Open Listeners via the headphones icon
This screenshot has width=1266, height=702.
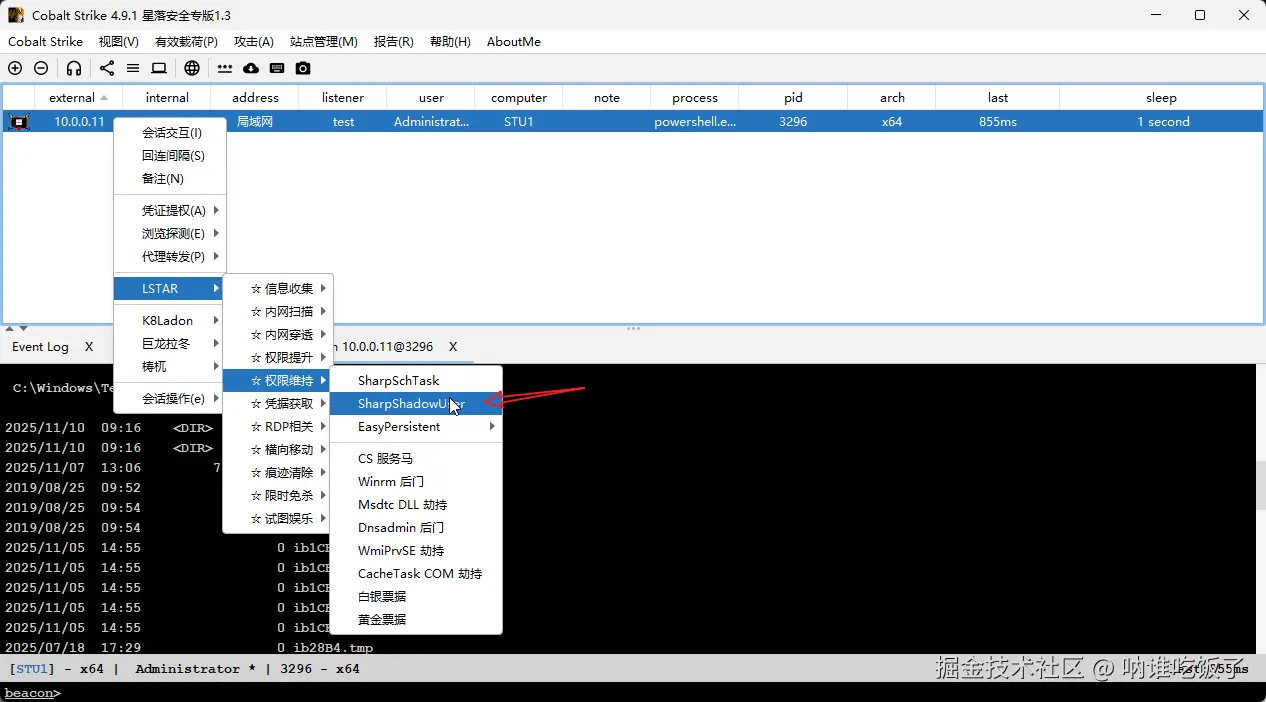click(74, 68)
